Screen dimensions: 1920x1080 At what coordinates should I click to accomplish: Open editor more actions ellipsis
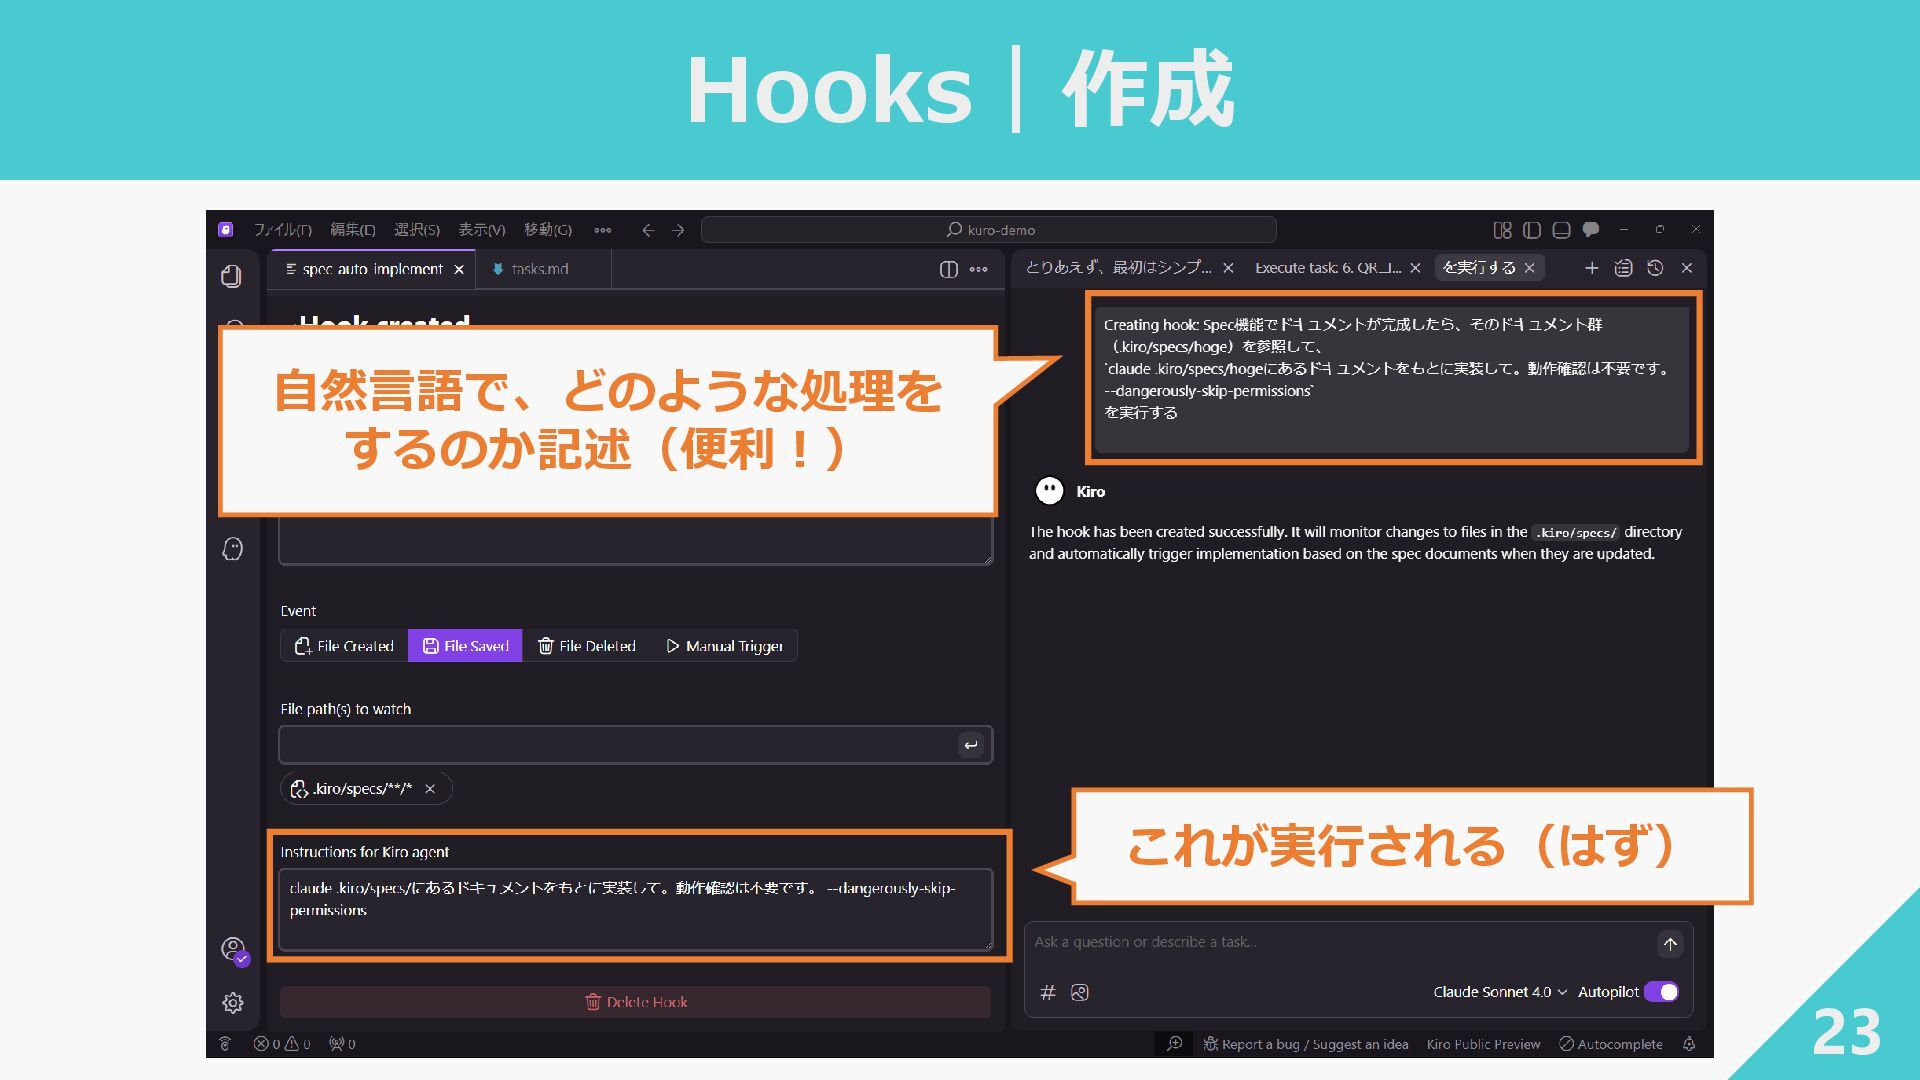[979, 269]
